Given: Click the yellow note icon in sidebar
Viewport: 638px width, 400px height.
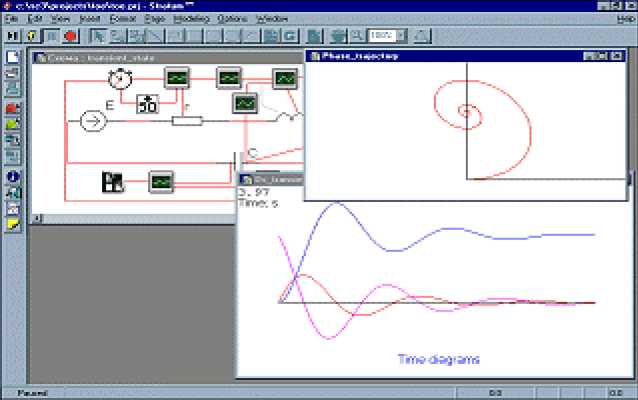Looking at the screenshot, I should click(x=13, y=225).
